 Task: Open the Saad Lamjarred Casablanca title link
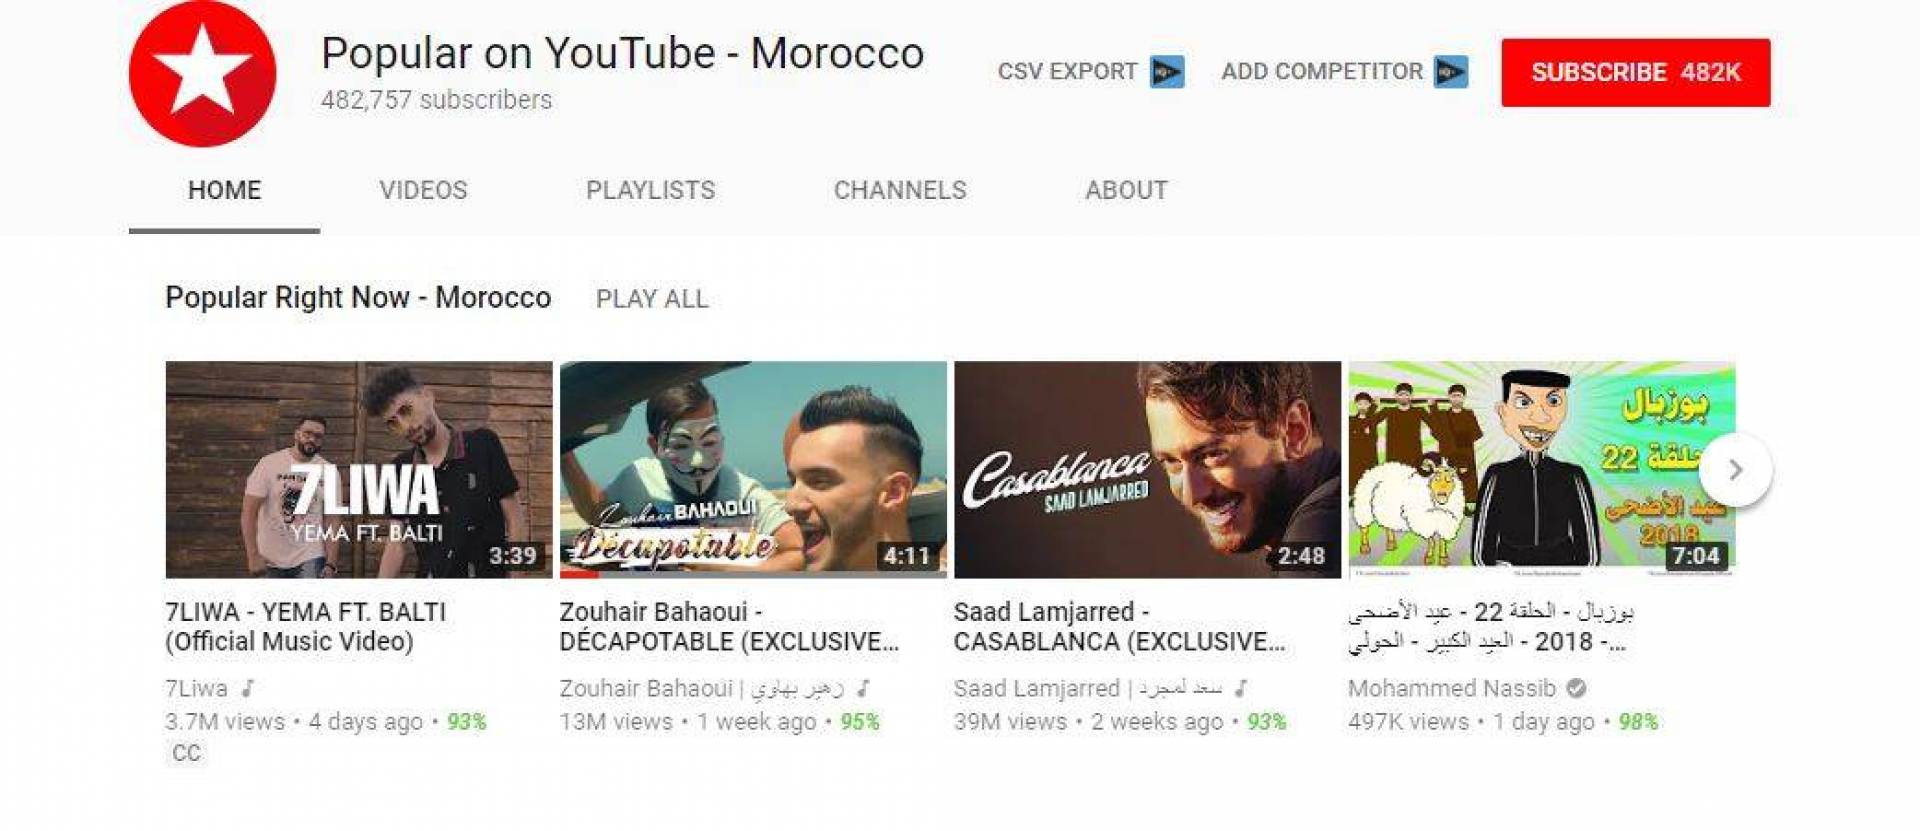1119,626
